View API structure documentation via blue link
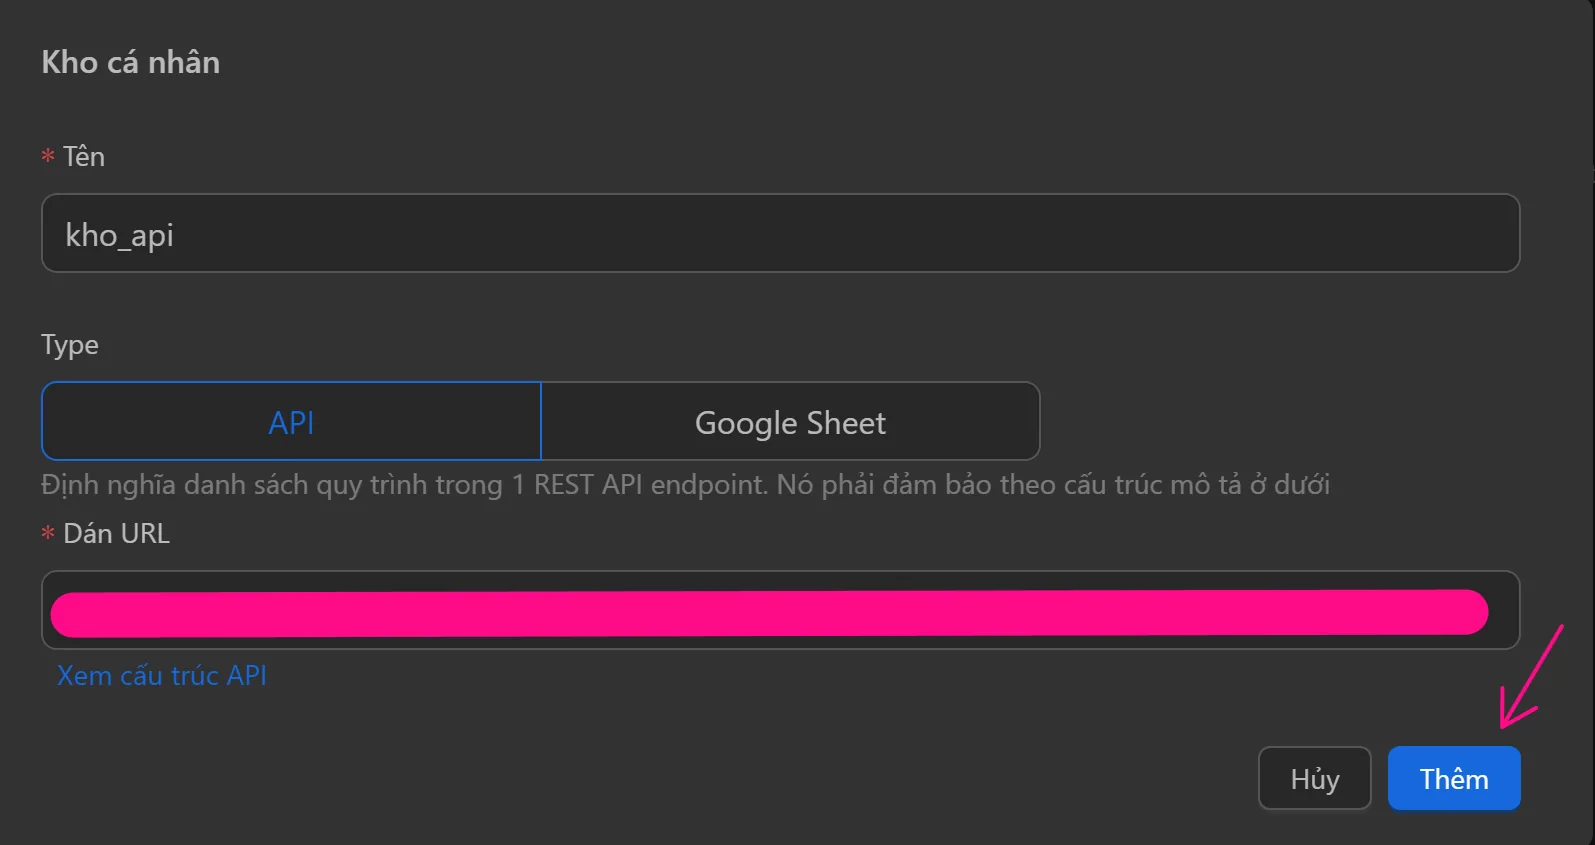1595x845 pixels. (161, 675)
